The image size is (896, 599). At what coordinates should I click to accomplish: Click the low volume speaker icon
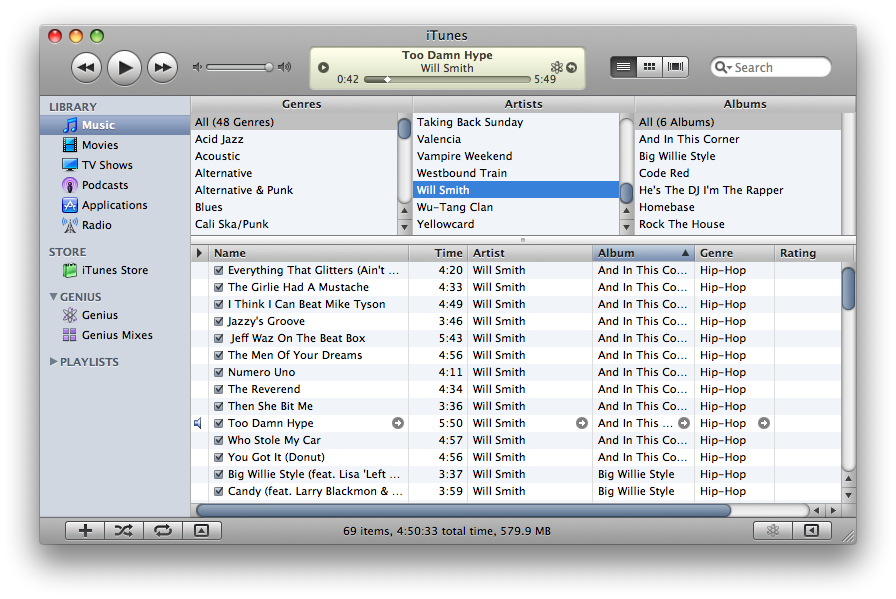198,67
